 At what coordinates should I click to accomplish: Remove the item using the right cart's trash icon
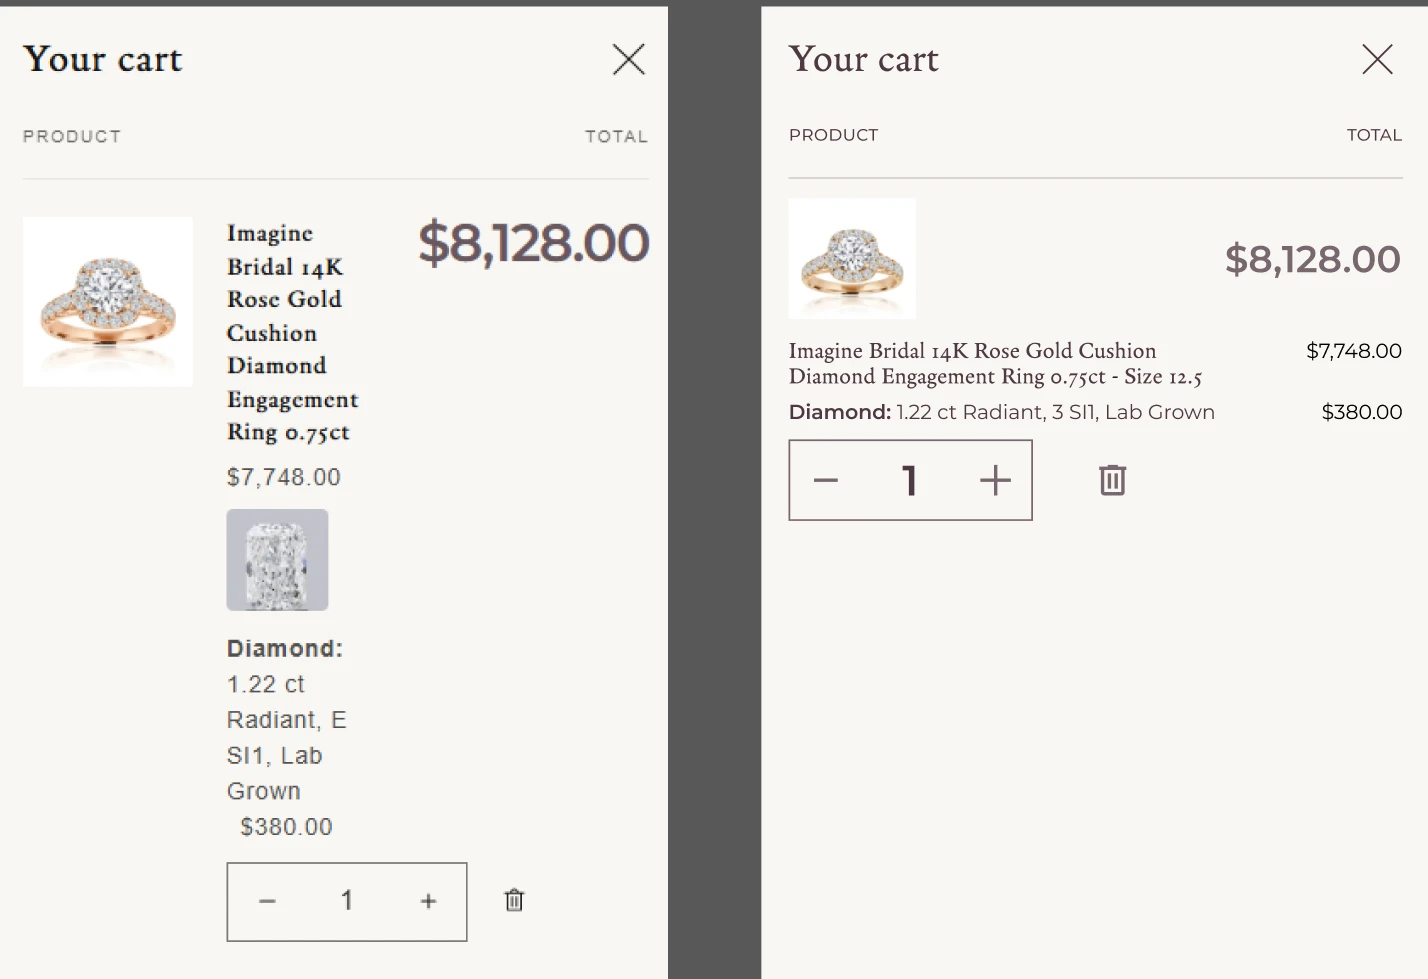pos(1112,480)
